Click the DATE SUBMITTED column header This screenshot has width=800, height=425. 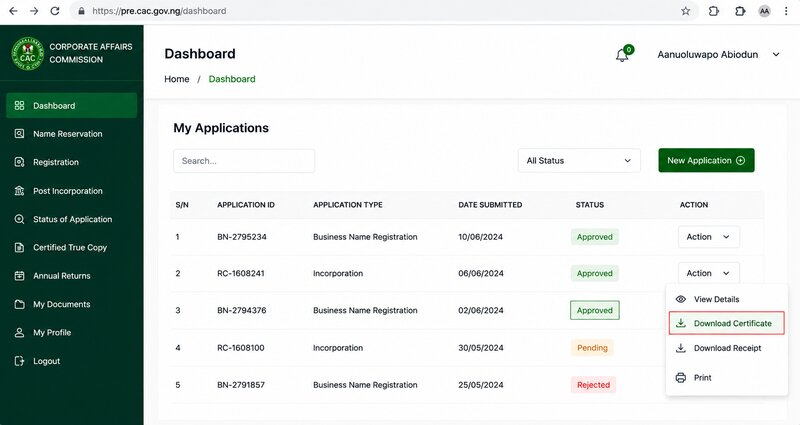tap(490, 205)
